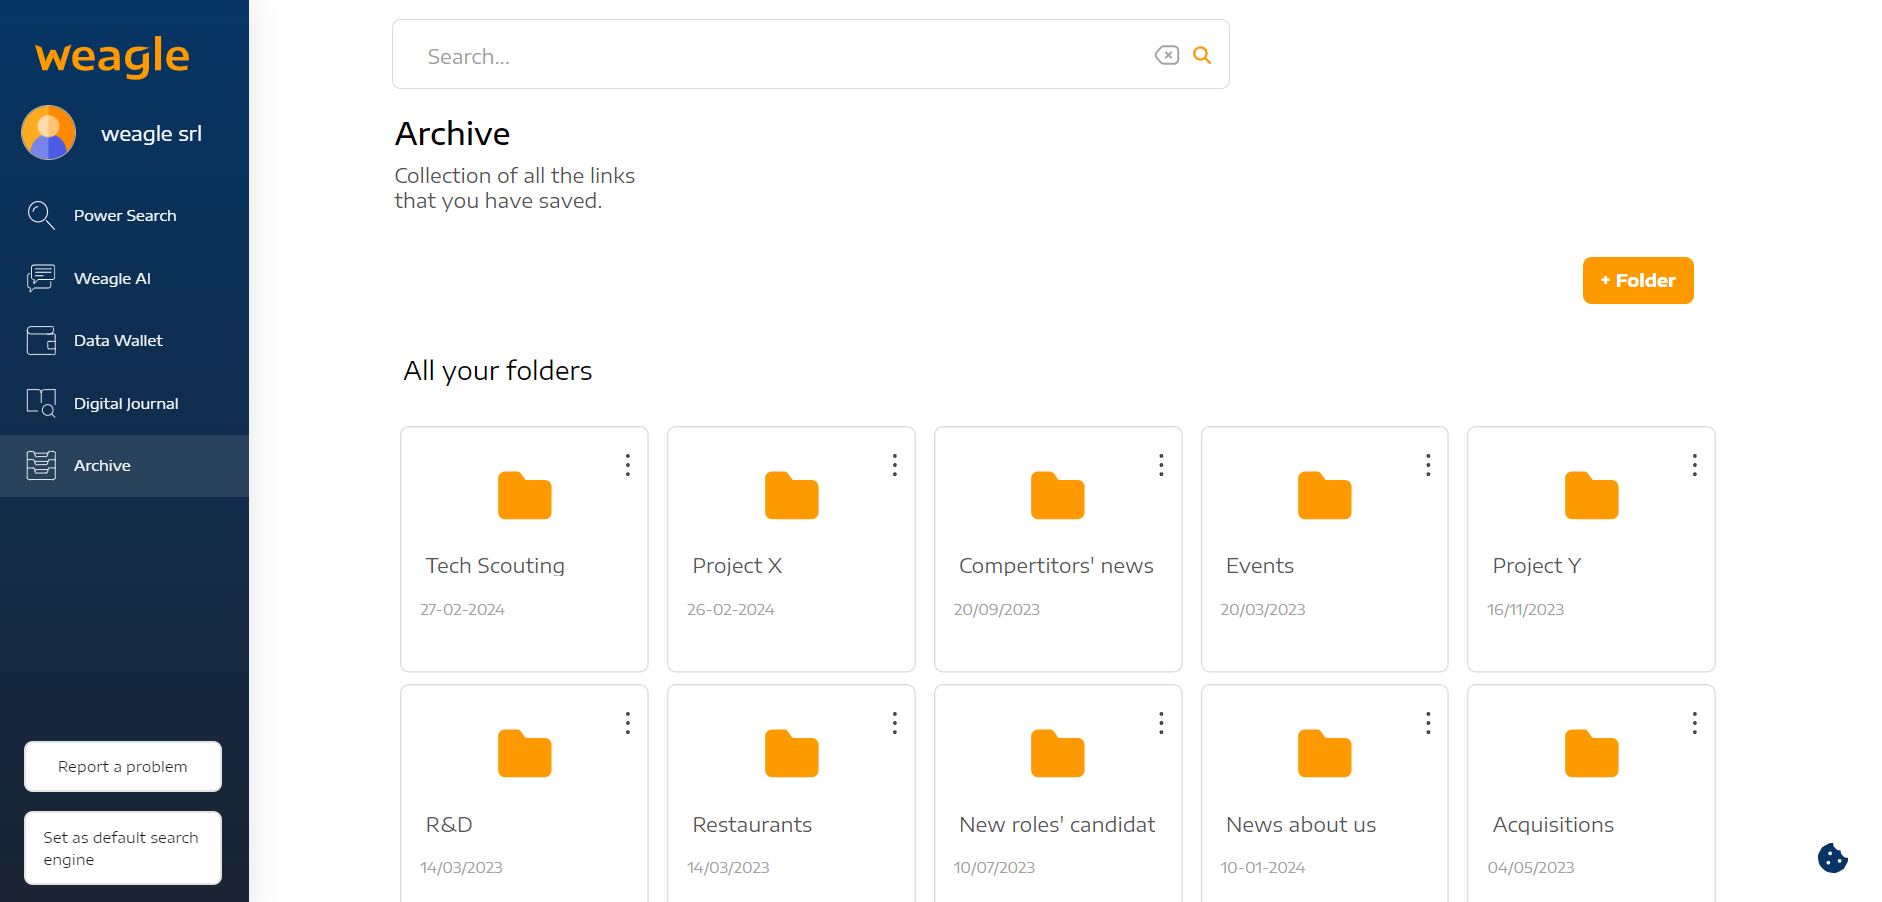This screenshot has height=902, width=1882.
Task: Click the weagle srl profile avatar
Action: pyautogui.click(x=49, y=133)
